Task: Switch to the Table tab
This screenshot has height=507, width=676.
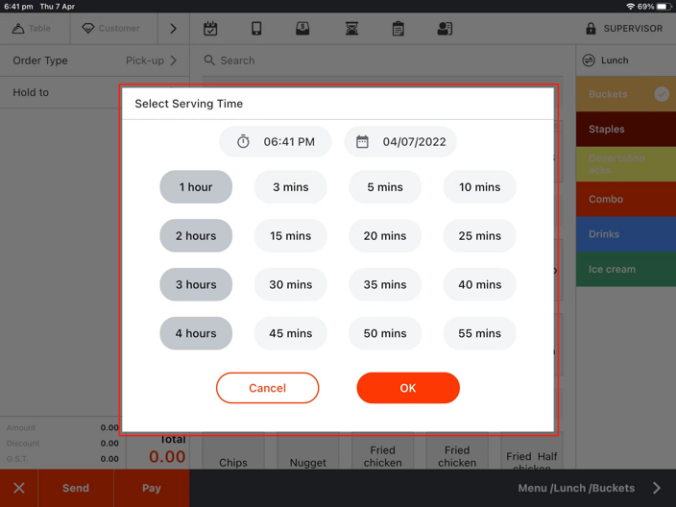Action: tap(32, 29)
